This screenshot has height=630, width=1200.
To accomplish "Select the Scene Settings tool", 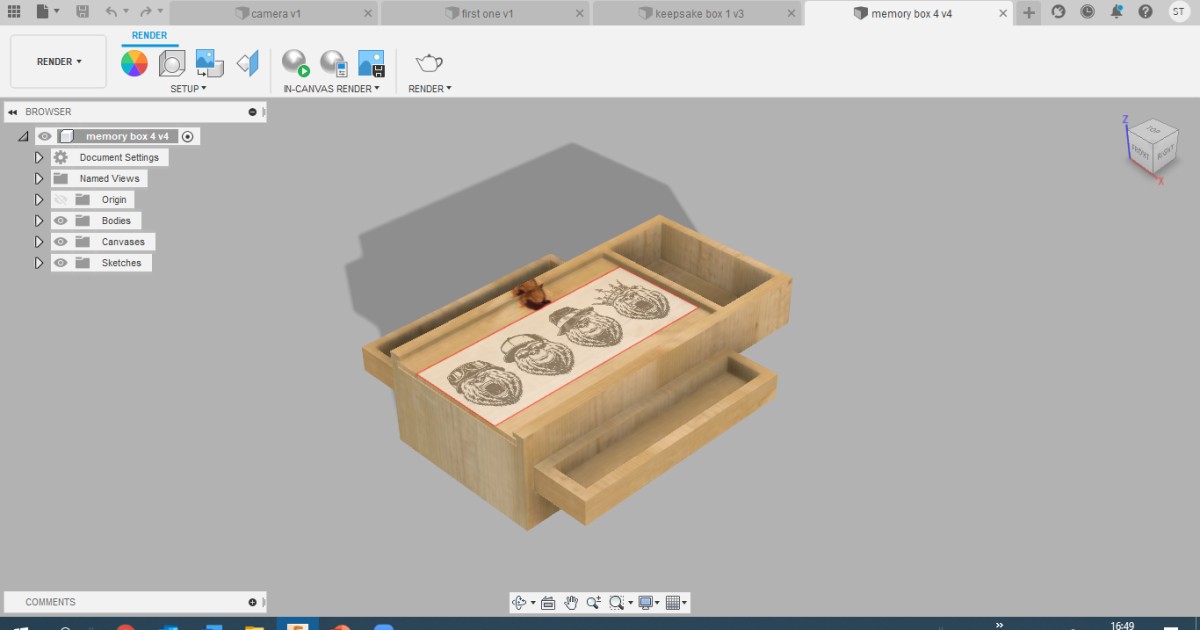I will click(x=172, y=62).
